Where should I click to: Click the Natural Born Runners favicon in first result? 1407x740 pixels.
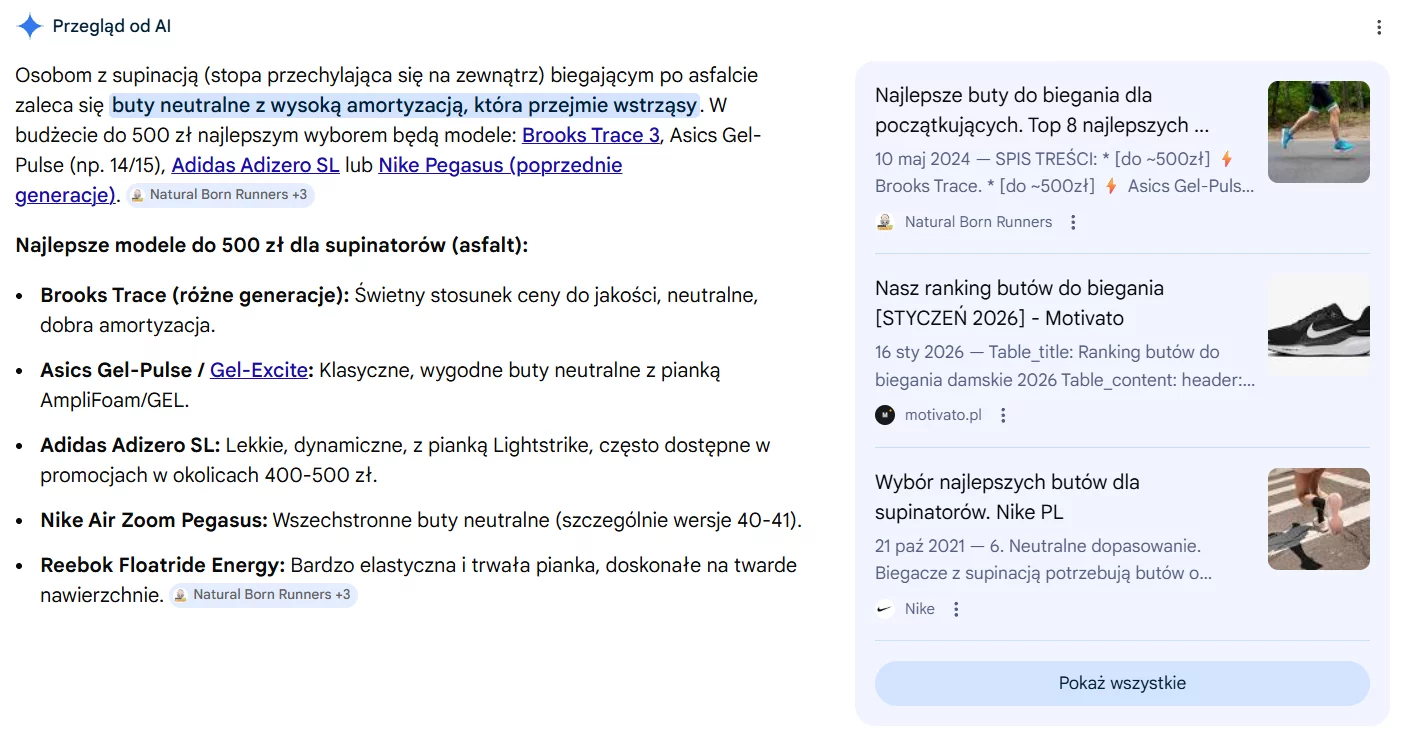(884, 221)
